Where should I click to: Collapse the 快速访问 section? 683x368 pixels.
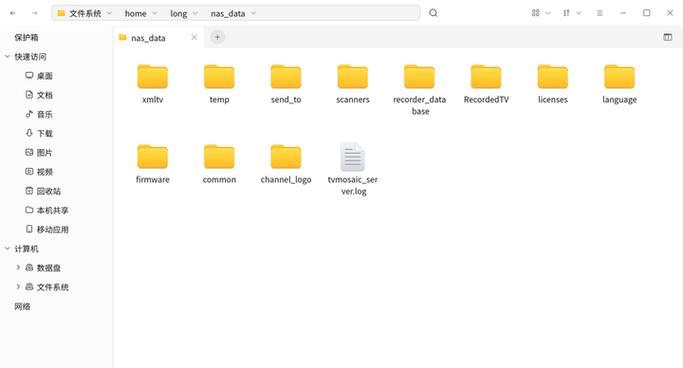coord(7,57)
